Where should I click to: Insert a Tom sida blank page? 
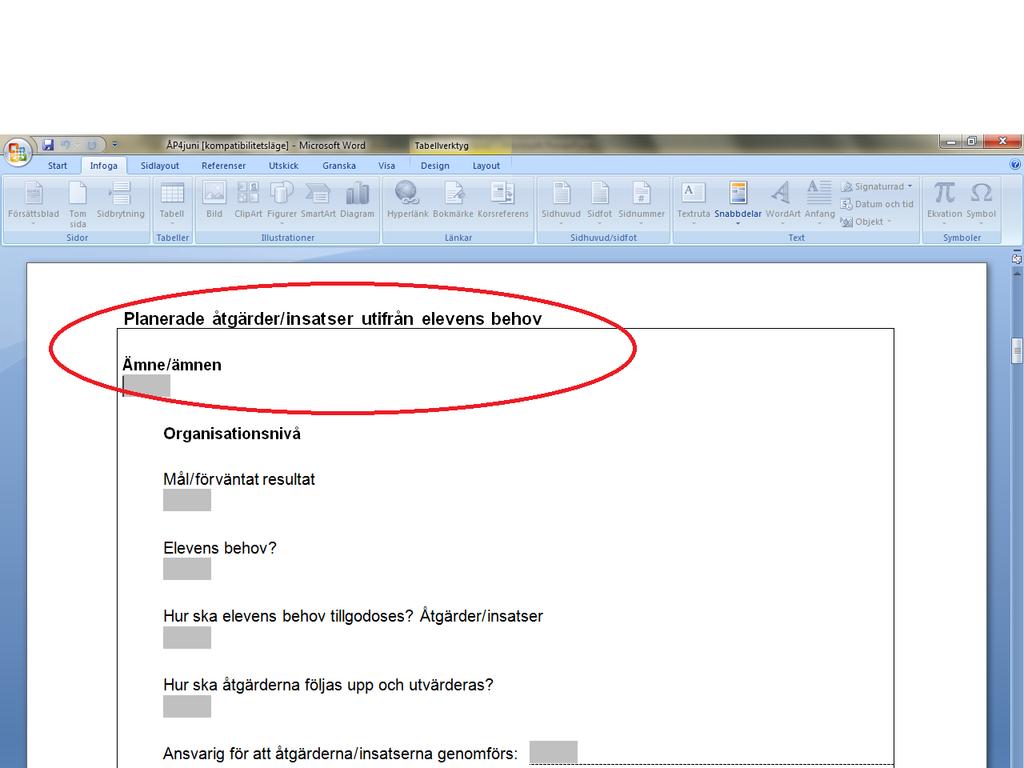click(x=78, y=204)
